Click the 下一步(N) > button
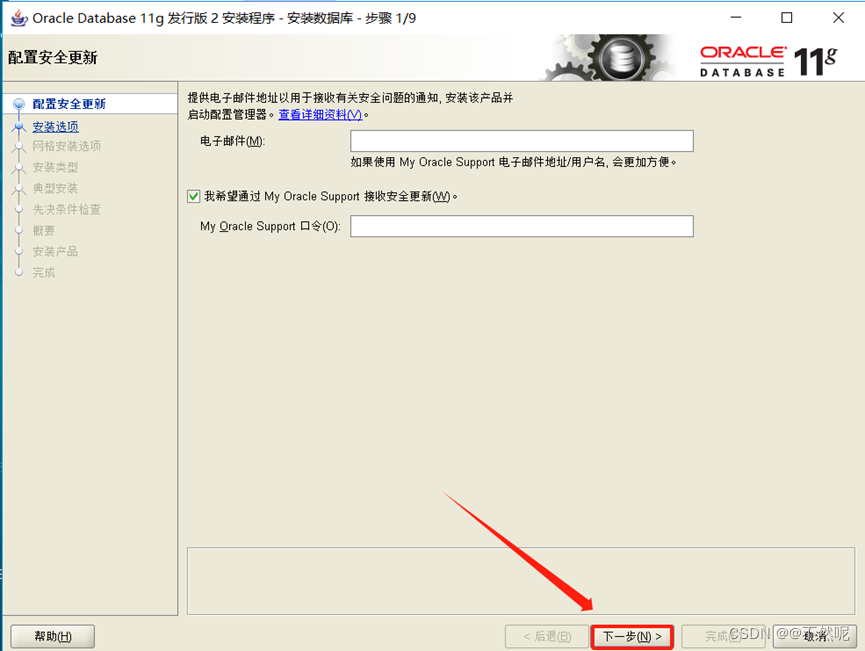 pyautogui.click(x=632, y=637)
